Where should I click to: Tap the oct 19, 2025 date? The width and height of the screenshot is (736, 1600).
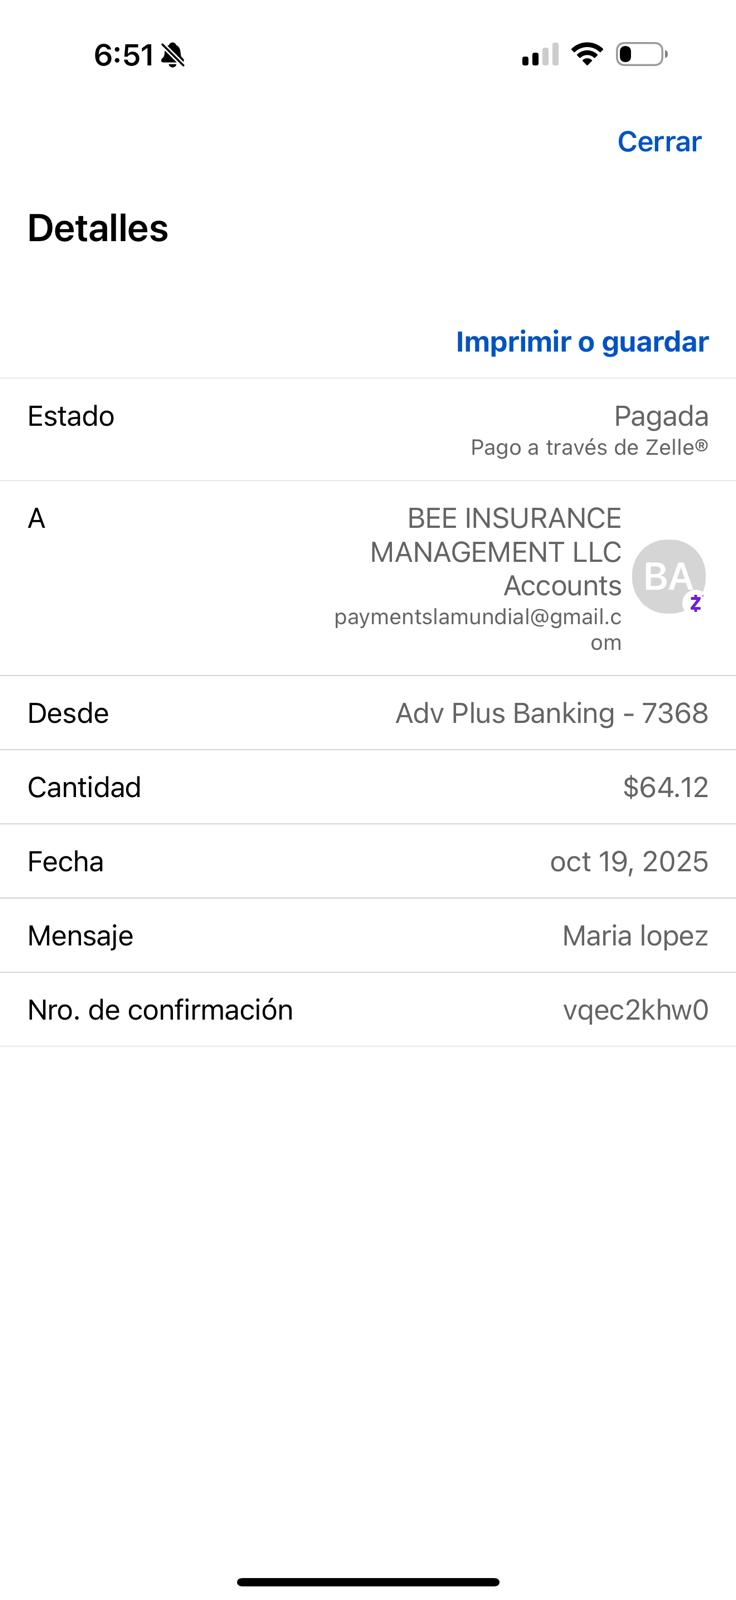pos(628,861)
